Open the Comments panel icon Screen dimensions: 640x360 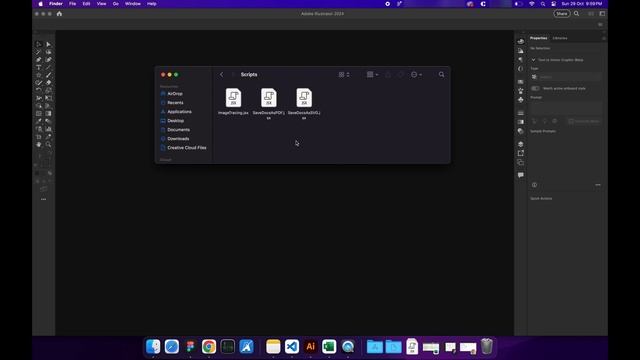point(521,175)
